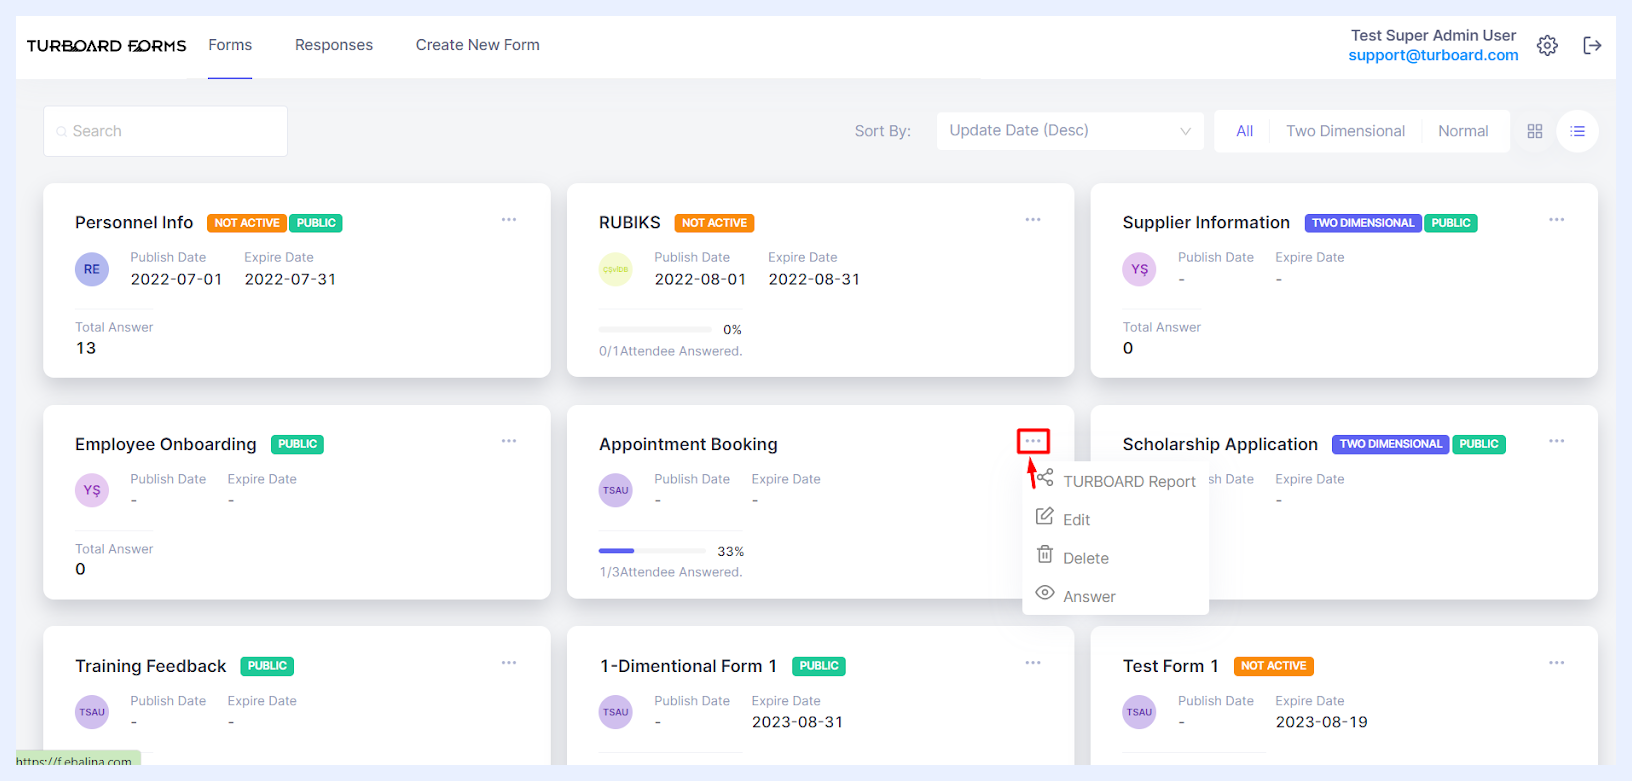Click the TURBOARD FORMS logo

point(106,46)
